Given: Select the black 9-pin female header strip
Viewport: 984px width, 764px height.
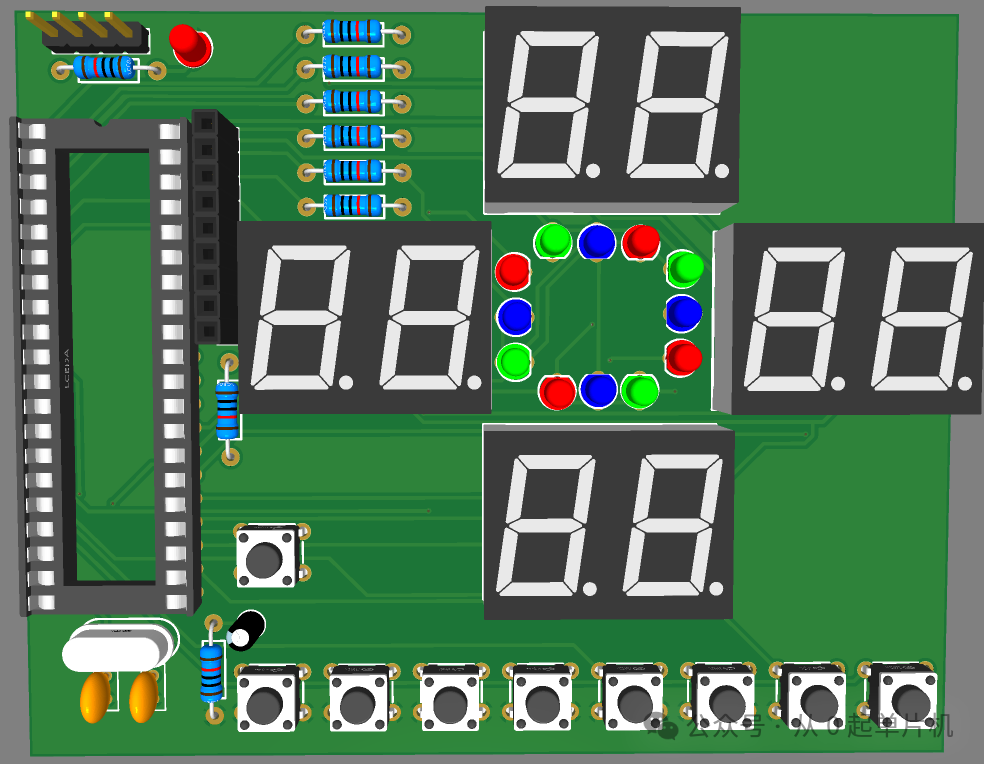Looking at the screenshot, I should [215, 227].
